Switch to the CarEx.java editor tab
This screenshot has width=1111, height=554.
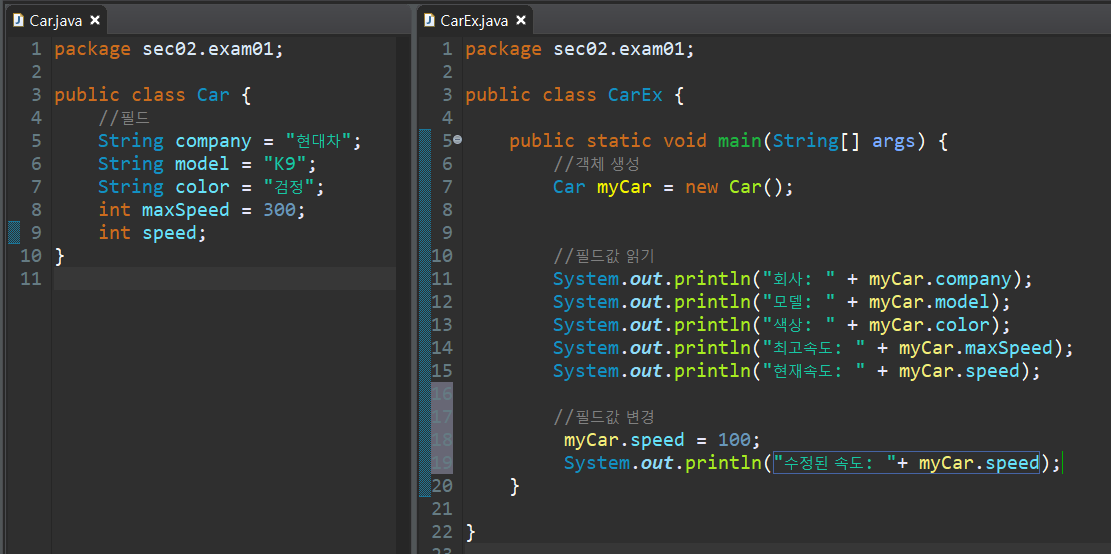pyautogui.click(x=473, y=21)
